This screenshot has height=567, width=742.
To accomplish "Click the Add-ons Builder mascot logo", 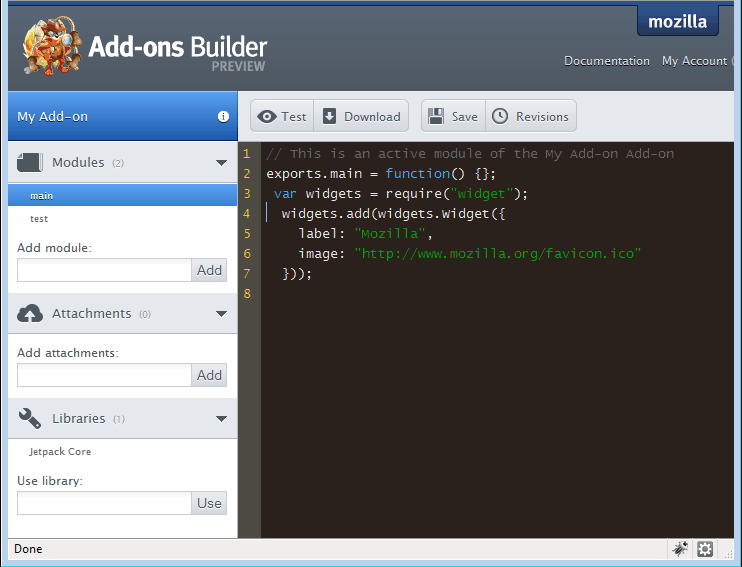I will point(52,45).
